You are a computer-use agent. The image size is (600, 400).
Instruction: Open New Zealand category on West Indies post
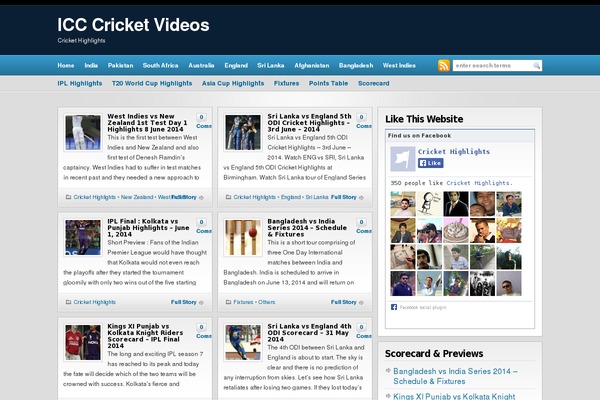(x=137, y=197)
